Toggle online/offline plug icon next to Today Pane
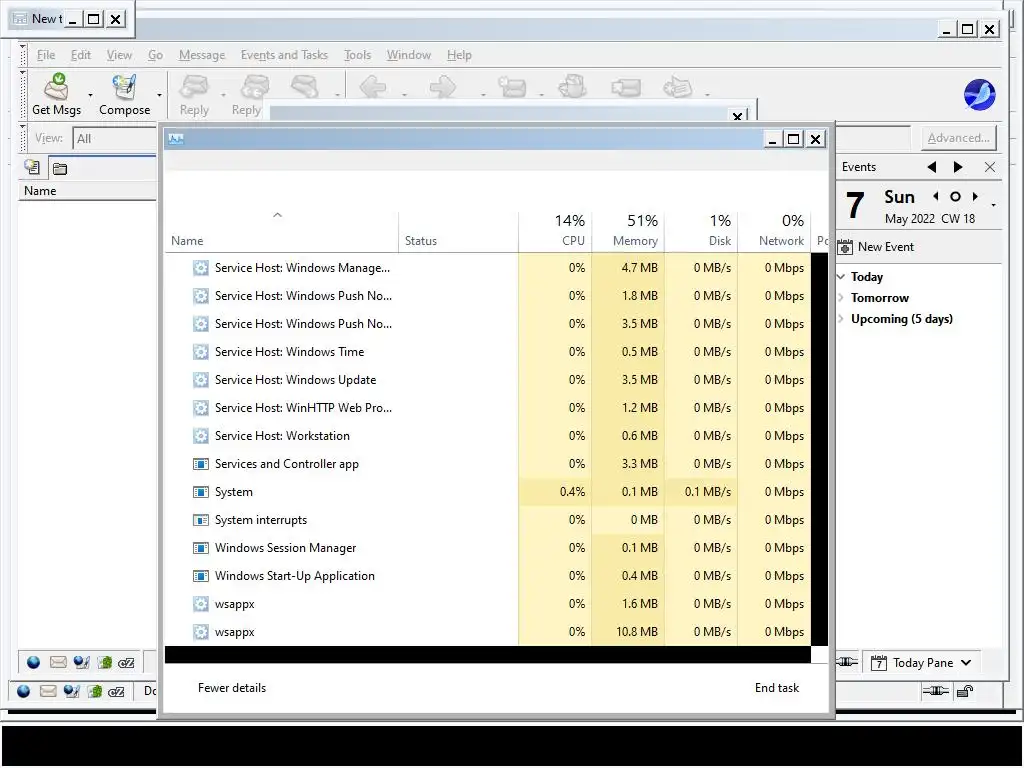 pyautogui.click(x=847, y=662)
